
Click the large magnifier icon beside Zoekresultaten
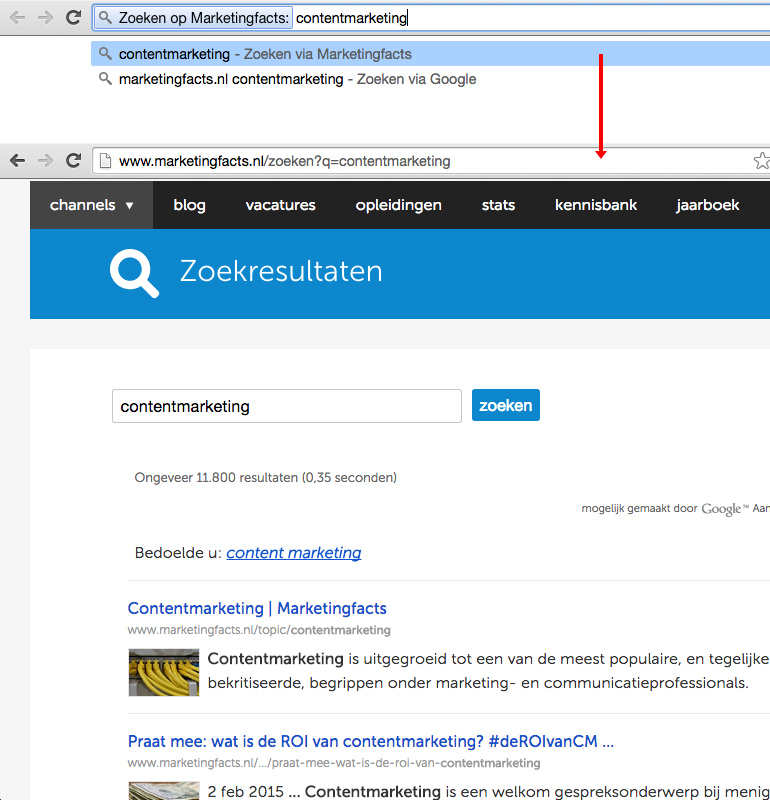tap(134, 272)
